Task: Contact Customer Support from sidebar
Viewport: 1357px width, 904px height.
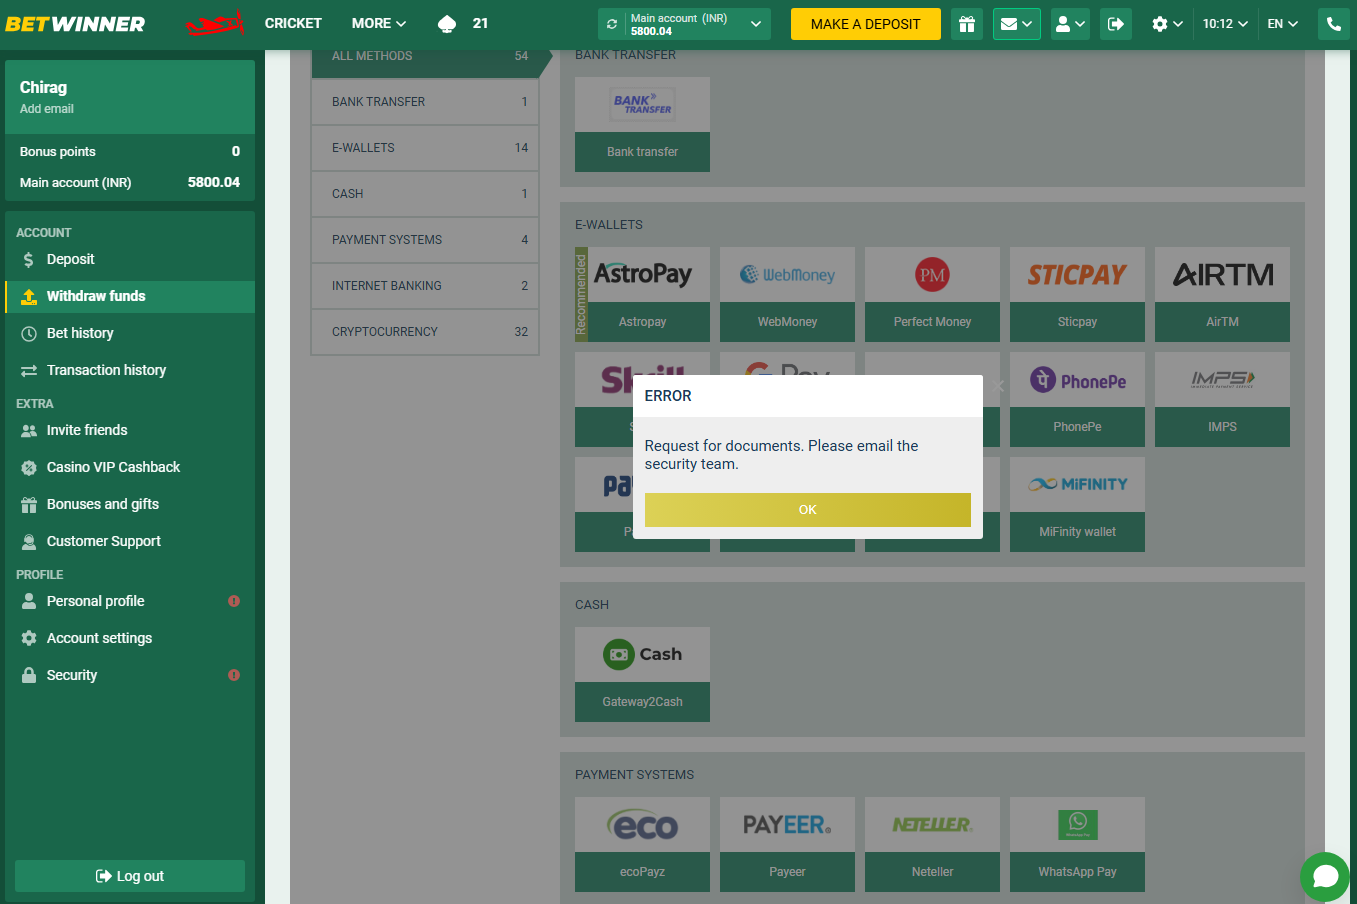Action: [130, 541]
